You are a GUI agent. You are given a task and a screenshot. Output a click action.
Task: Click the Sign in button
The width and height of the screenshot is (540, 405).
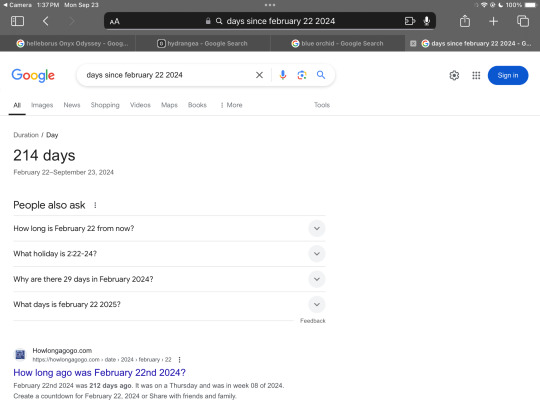click(x=508, y=75)
